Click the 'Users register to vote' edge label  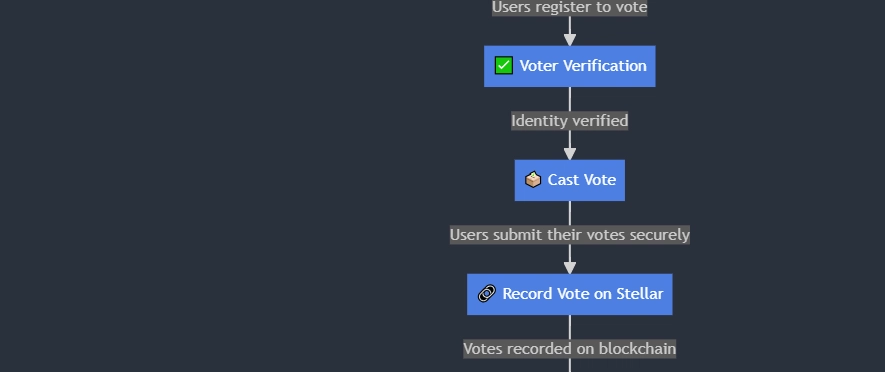tap(569, 7)
